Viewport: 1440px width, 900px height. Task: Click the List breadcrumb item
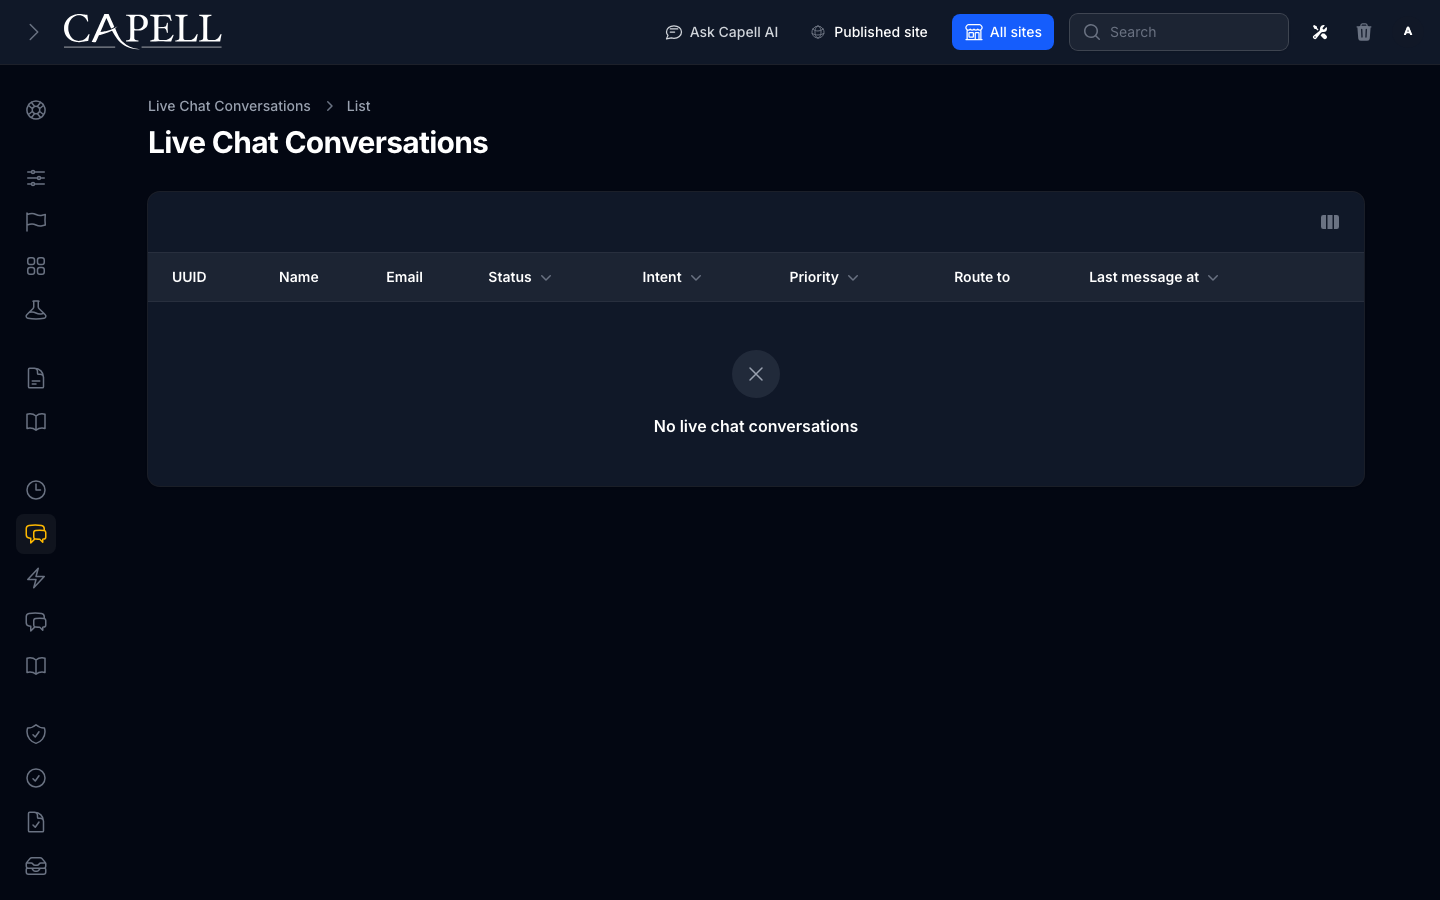pyautogui.click(x=358, y=106)
